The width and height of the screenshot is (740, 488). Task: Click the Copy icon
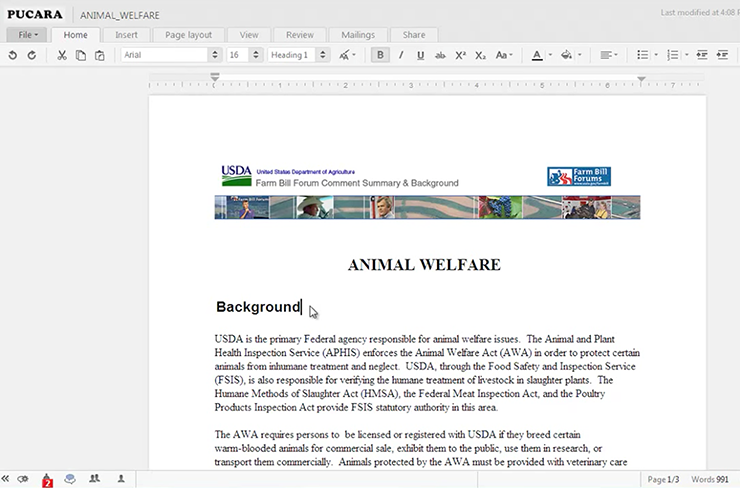coord(81,55)
